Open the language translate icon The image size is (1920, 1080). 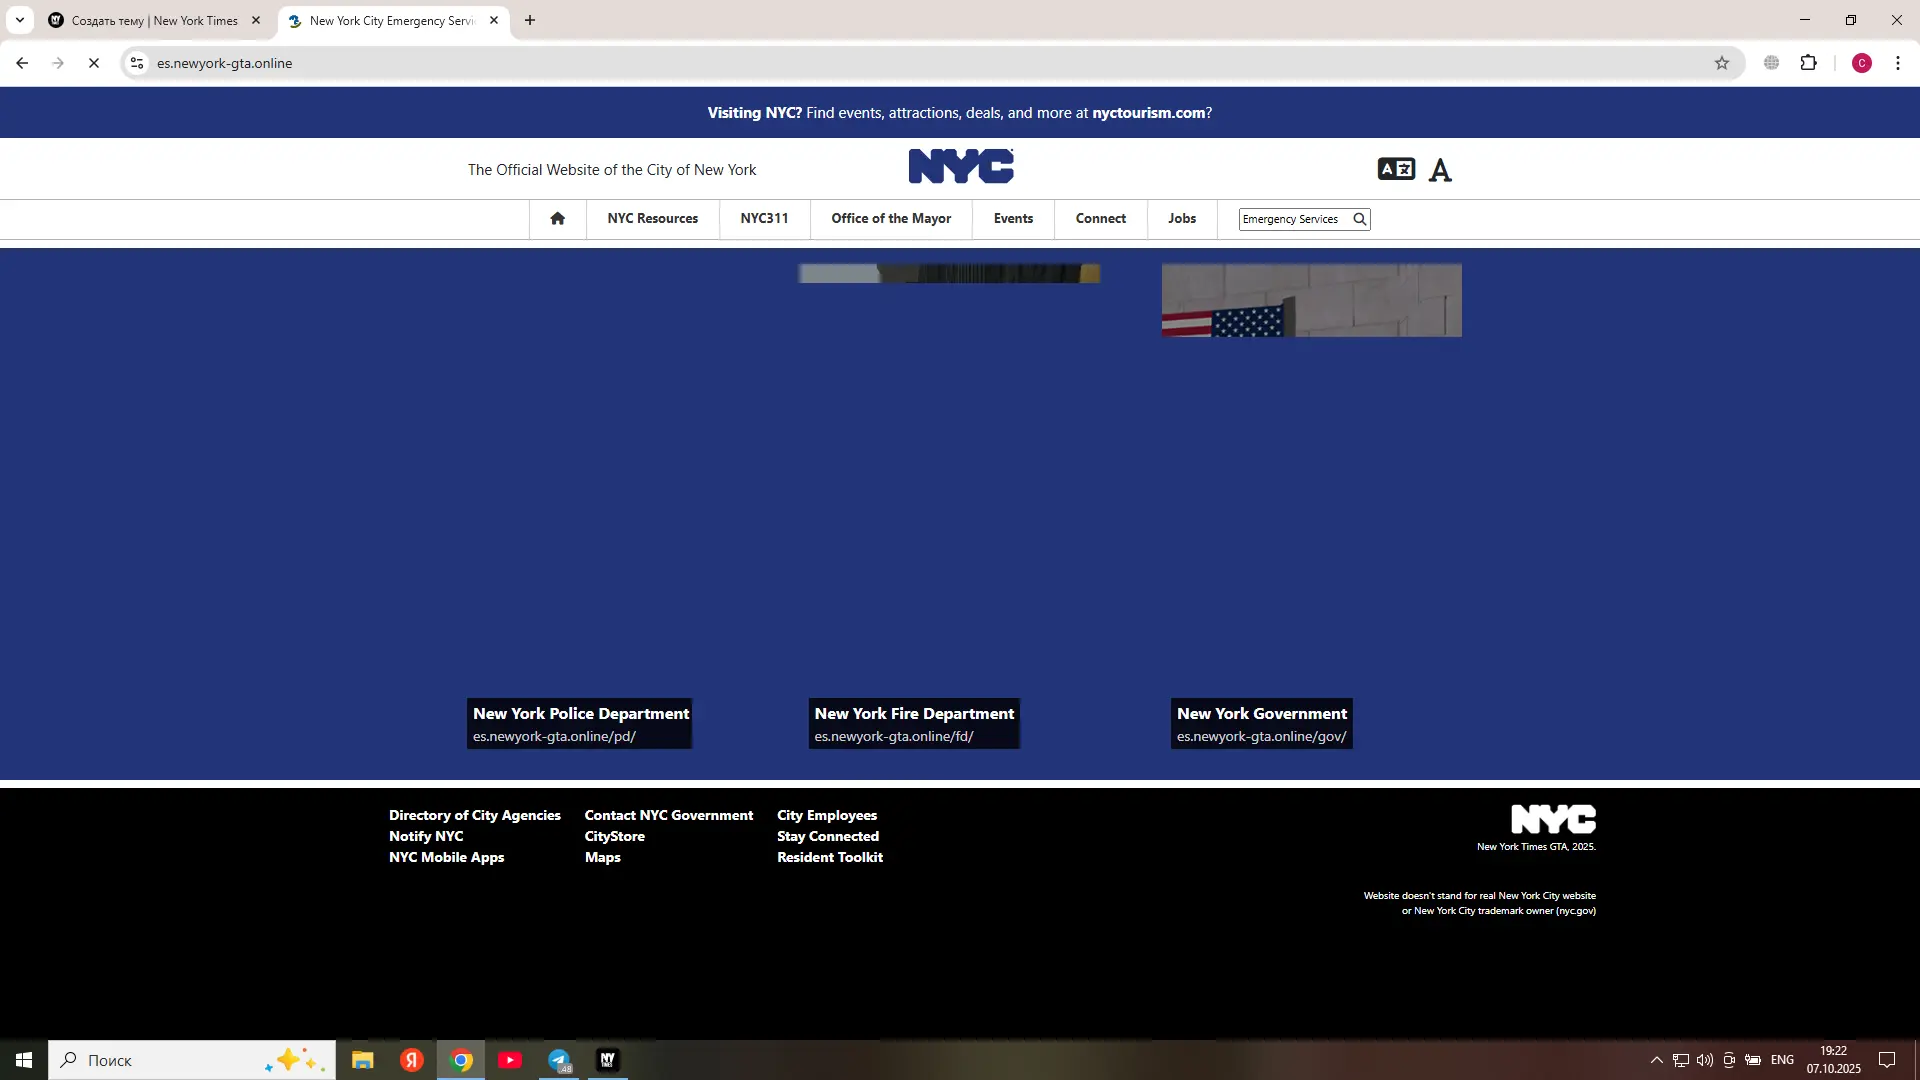click(x=1396, y=169)
